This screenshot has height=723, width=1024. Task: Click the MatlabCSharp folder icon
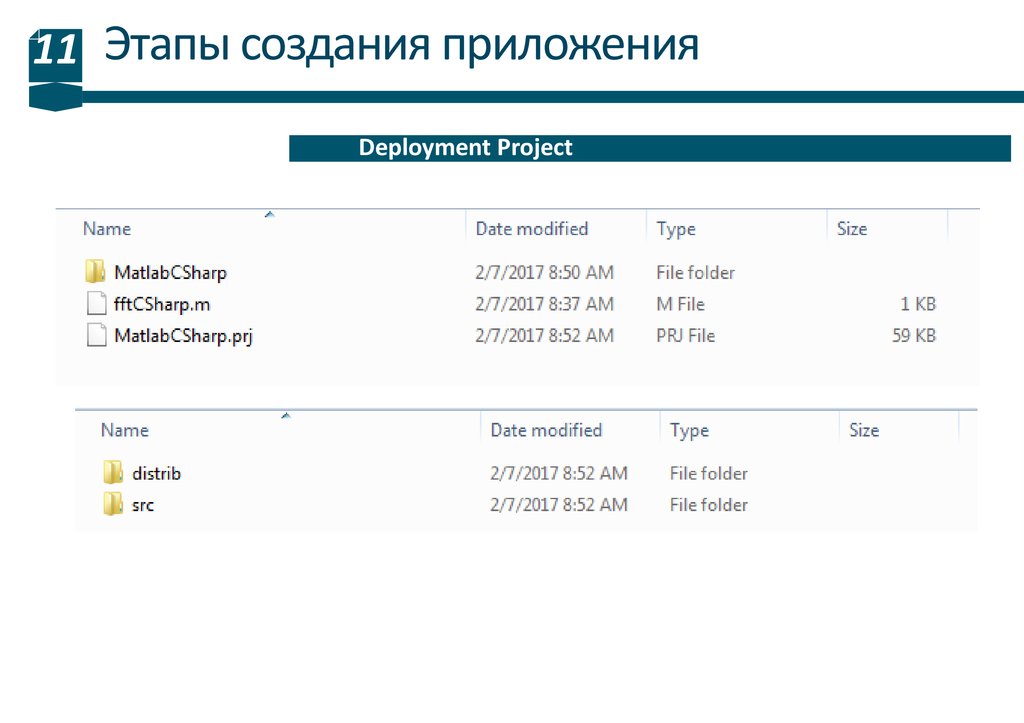96,272
